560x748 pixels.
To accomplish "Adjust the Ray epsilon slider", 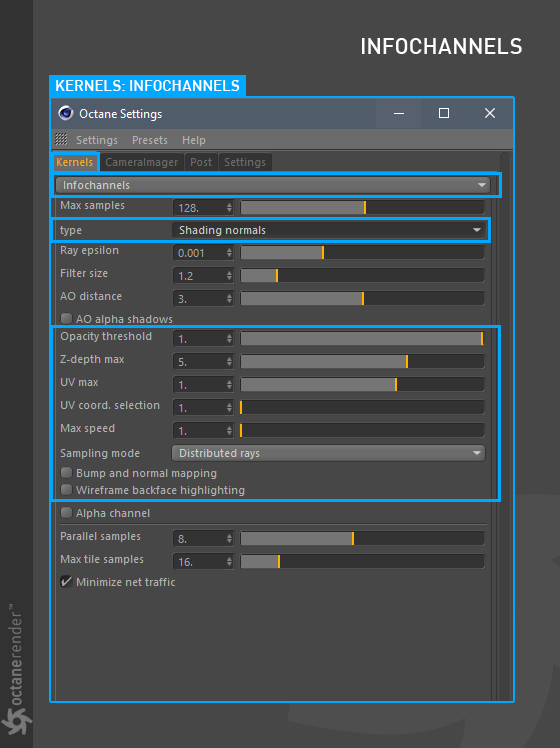I will coord(363,253).
